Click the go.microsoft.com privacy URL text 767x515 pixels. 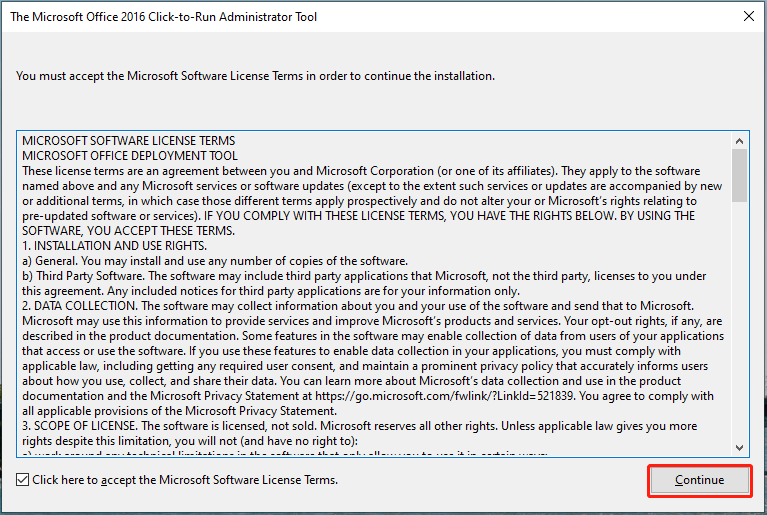click(x=444, y=396)
